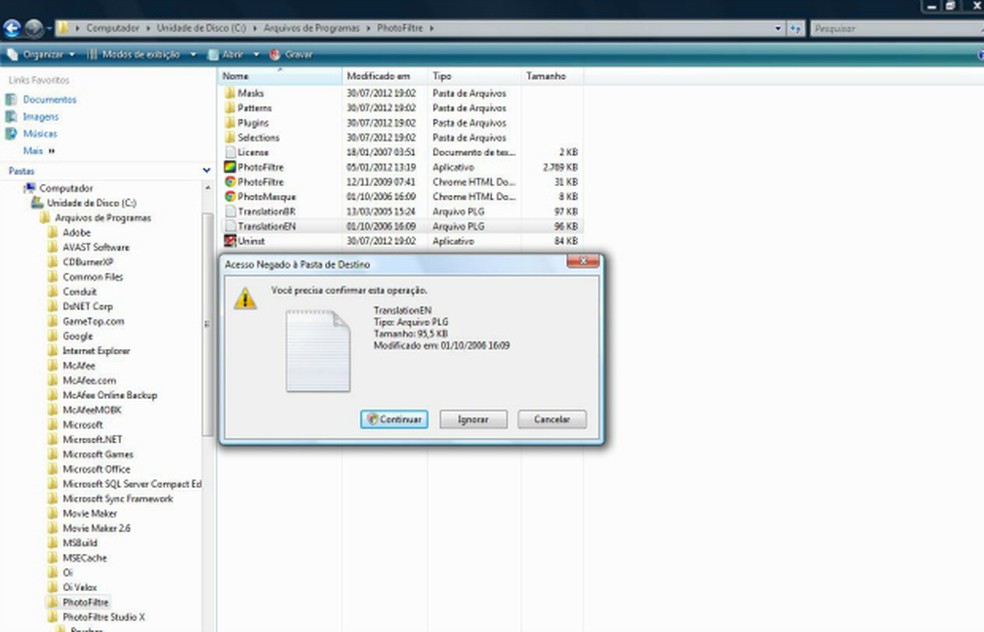Click the address bar refresh button

pyautogui.click(x=795, y=28)
